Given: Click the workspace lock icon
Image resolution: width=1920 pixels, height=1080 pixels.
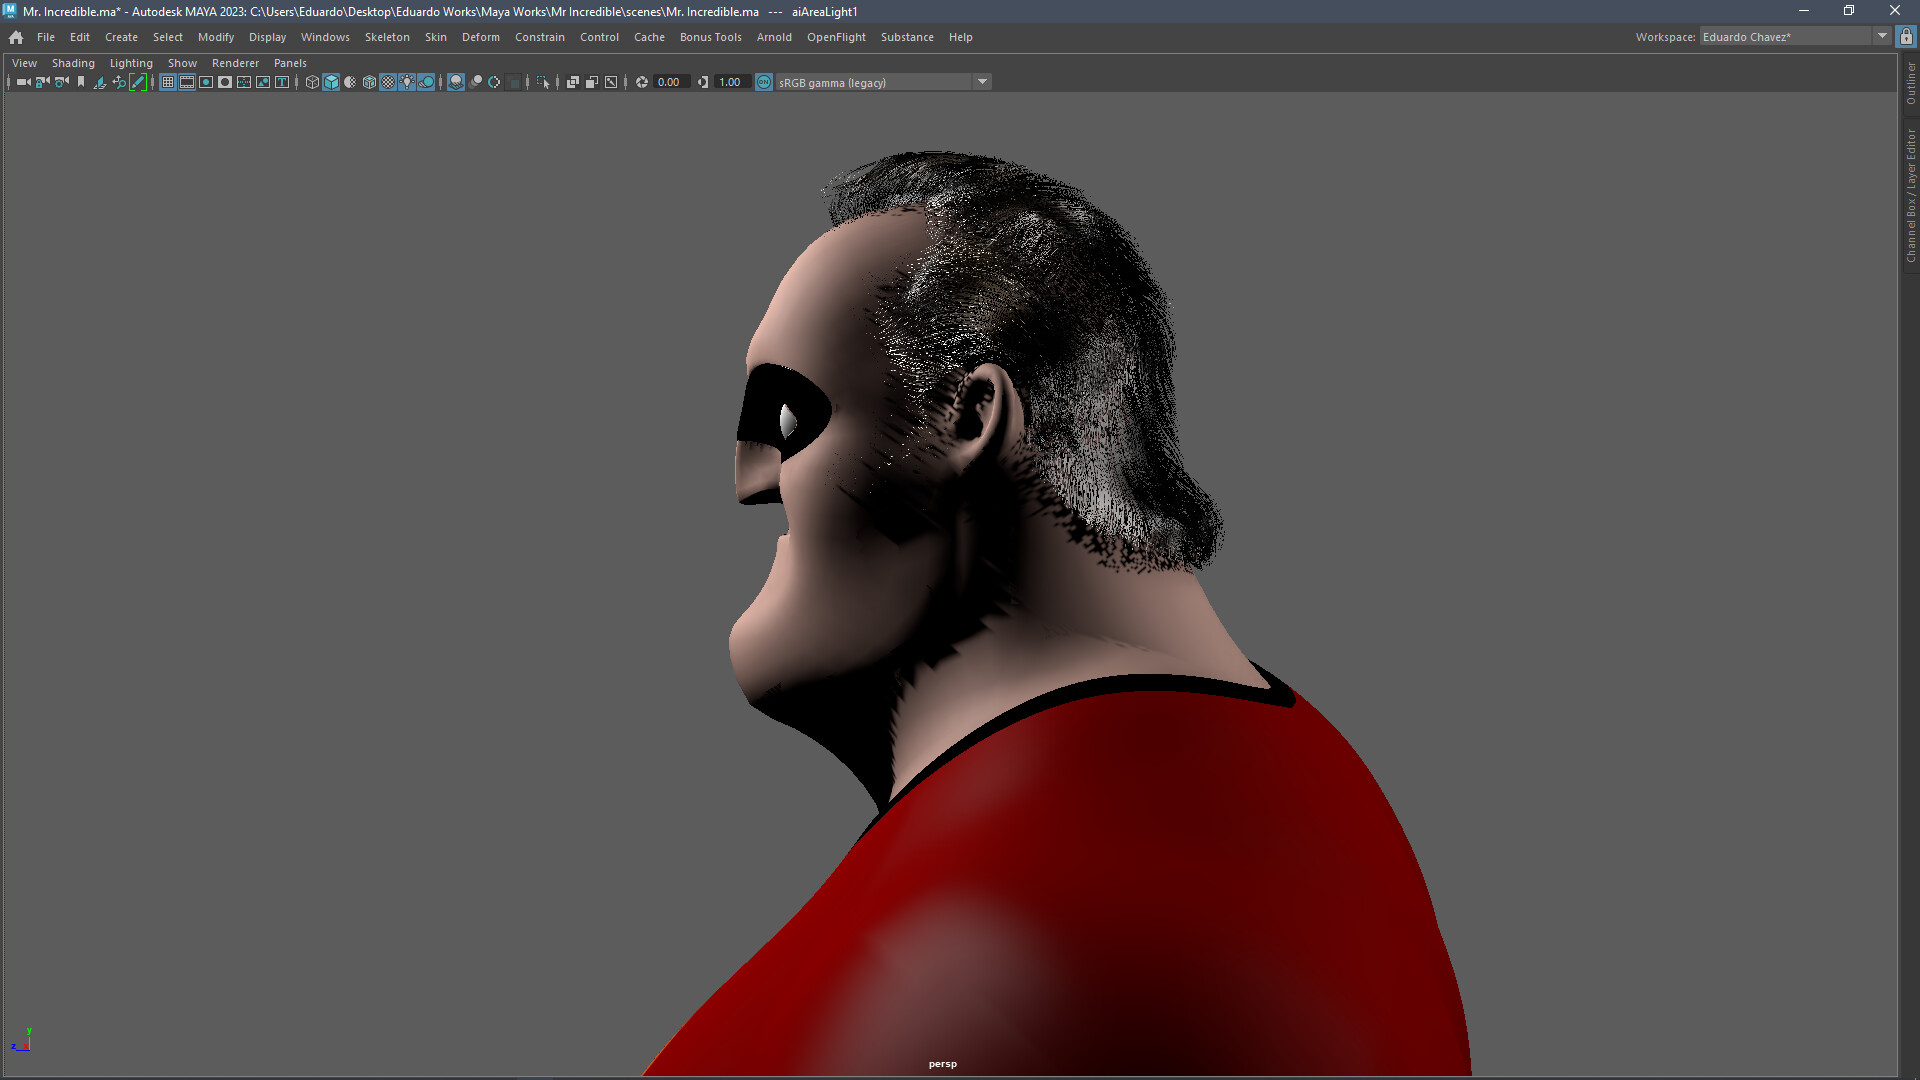Looking at the screenshot, I should [x=1906, y=36].
